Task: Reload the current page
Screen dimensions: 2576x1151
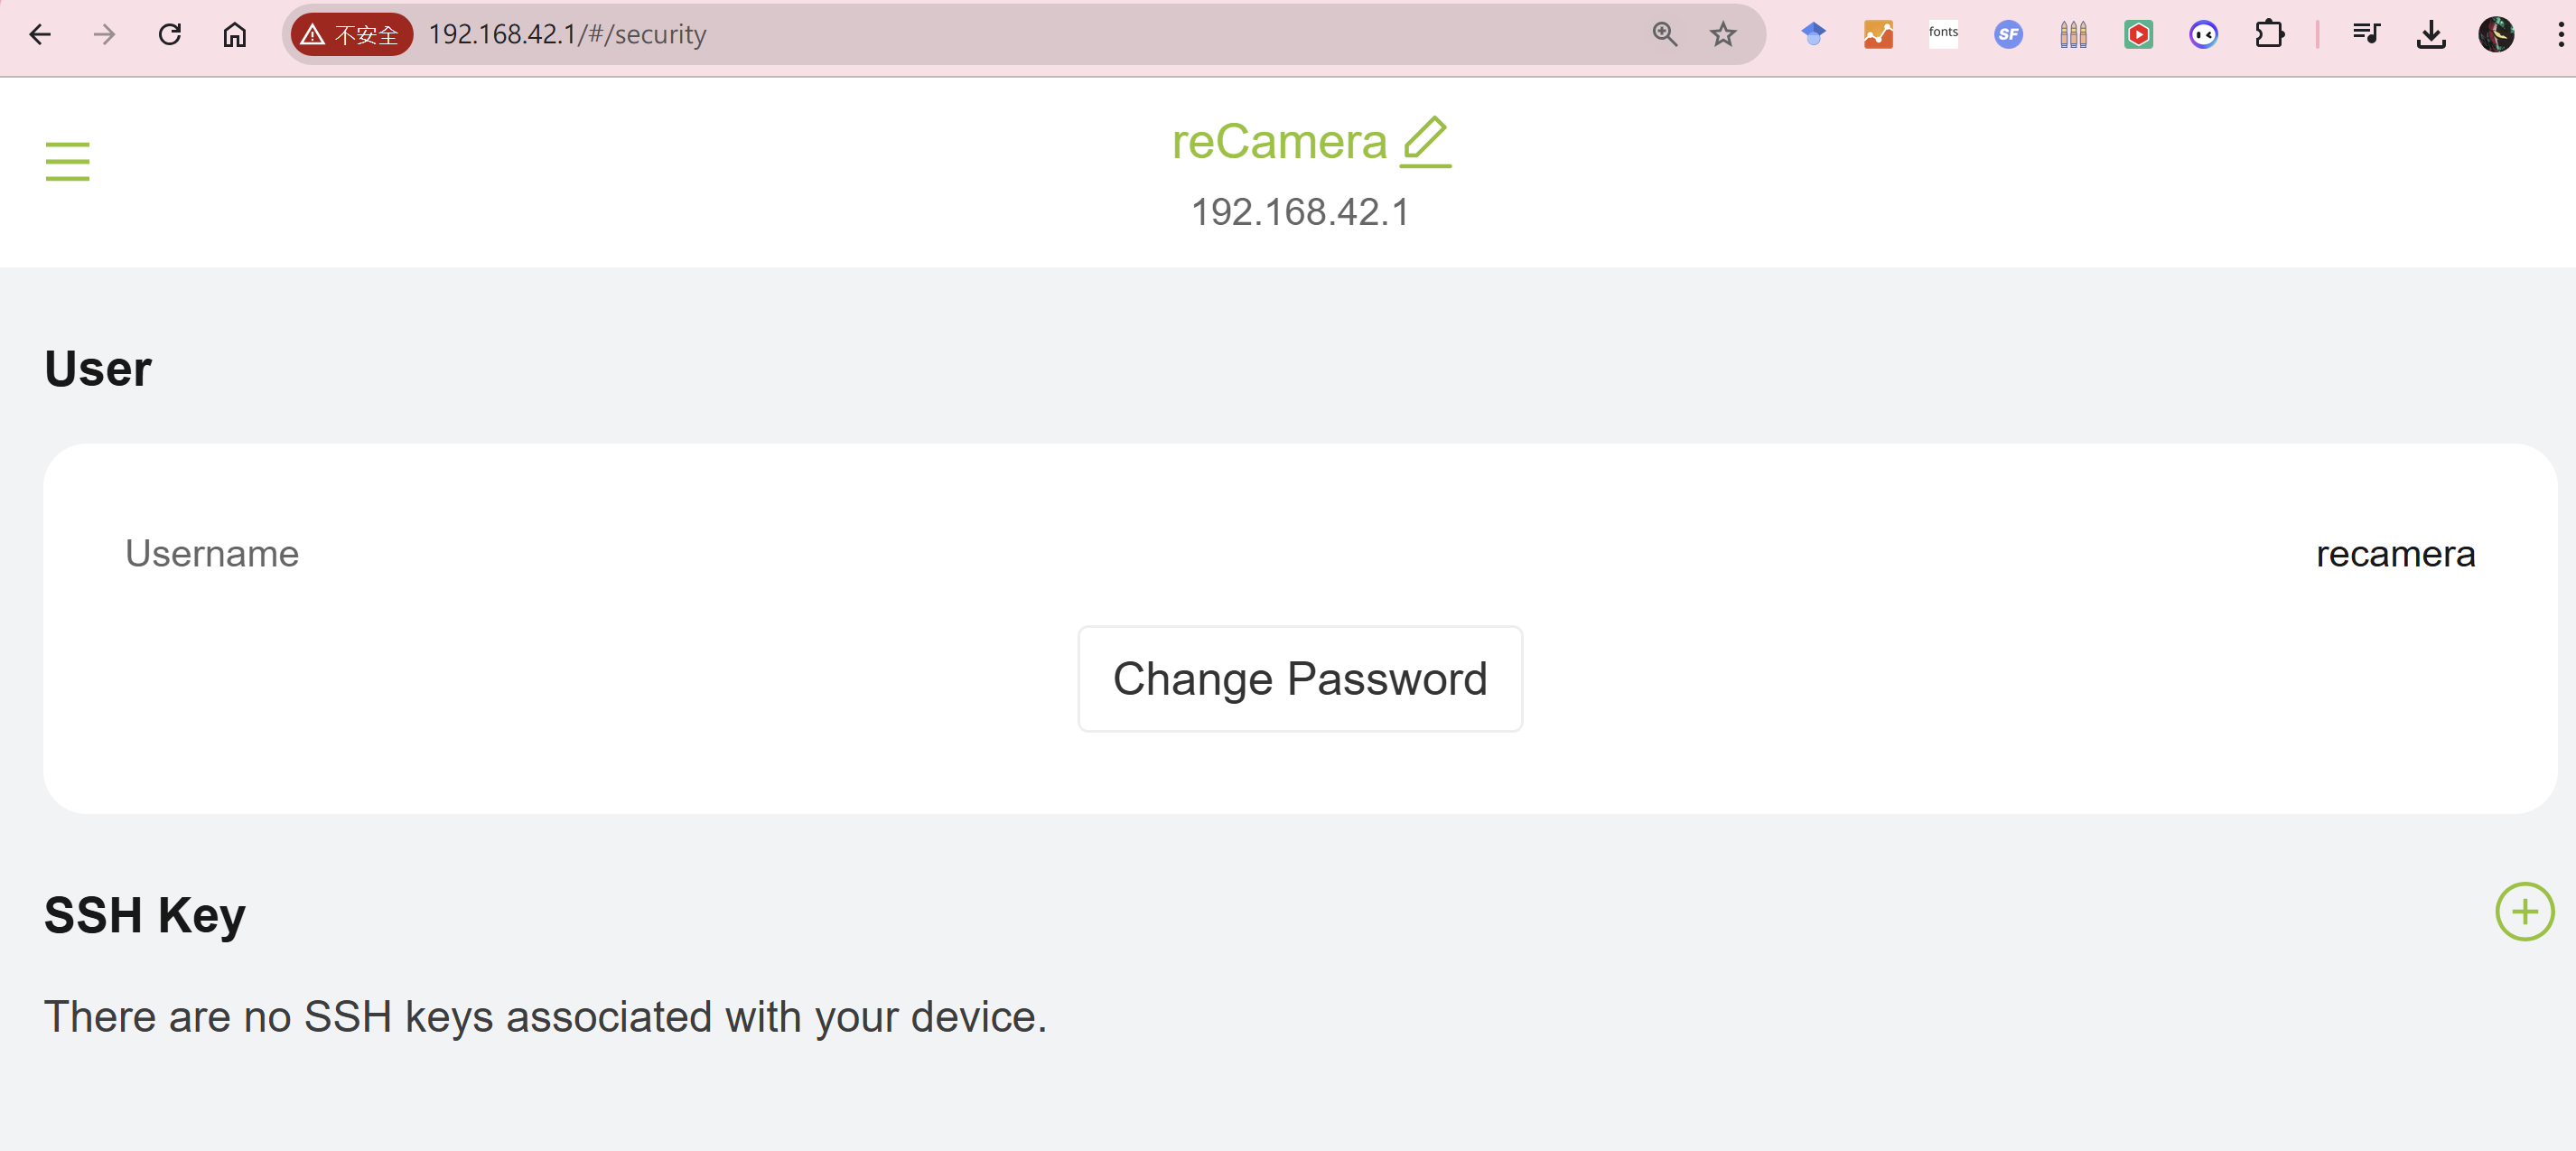Action: (x=170, y=35)
